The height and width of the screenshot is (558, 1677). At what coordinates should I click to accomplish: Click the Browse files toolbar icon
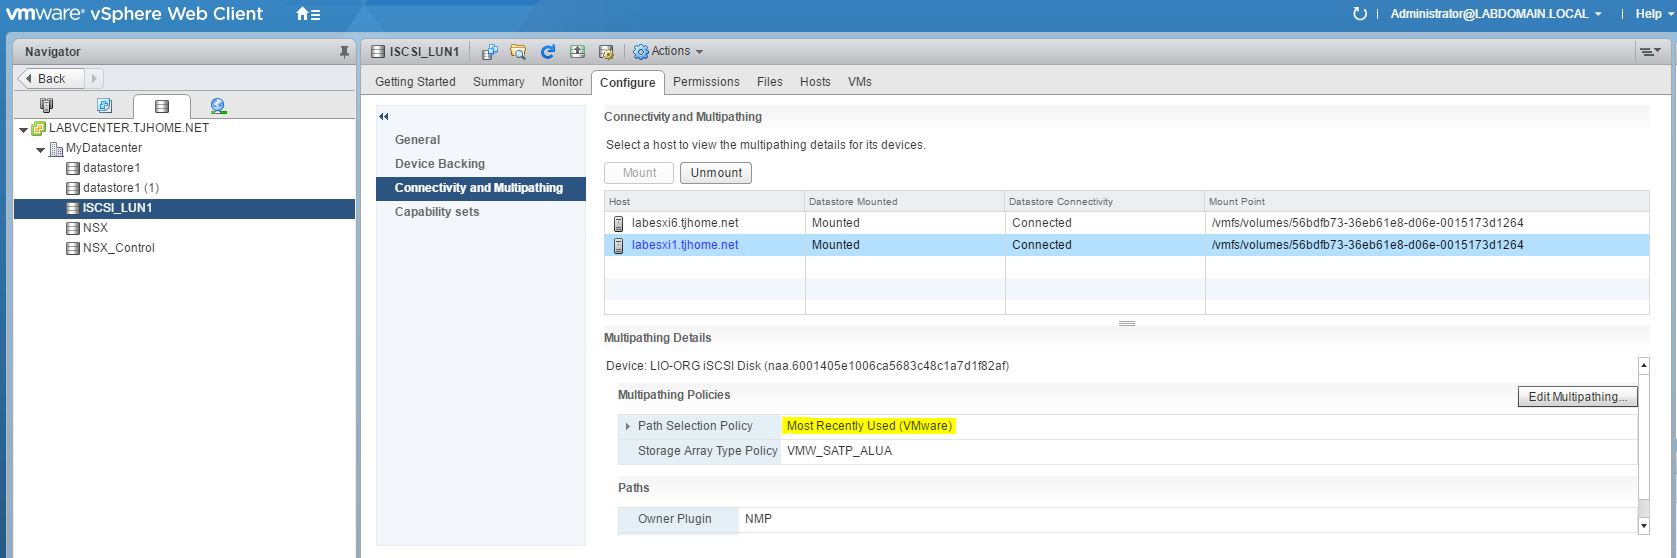point(518,51)
